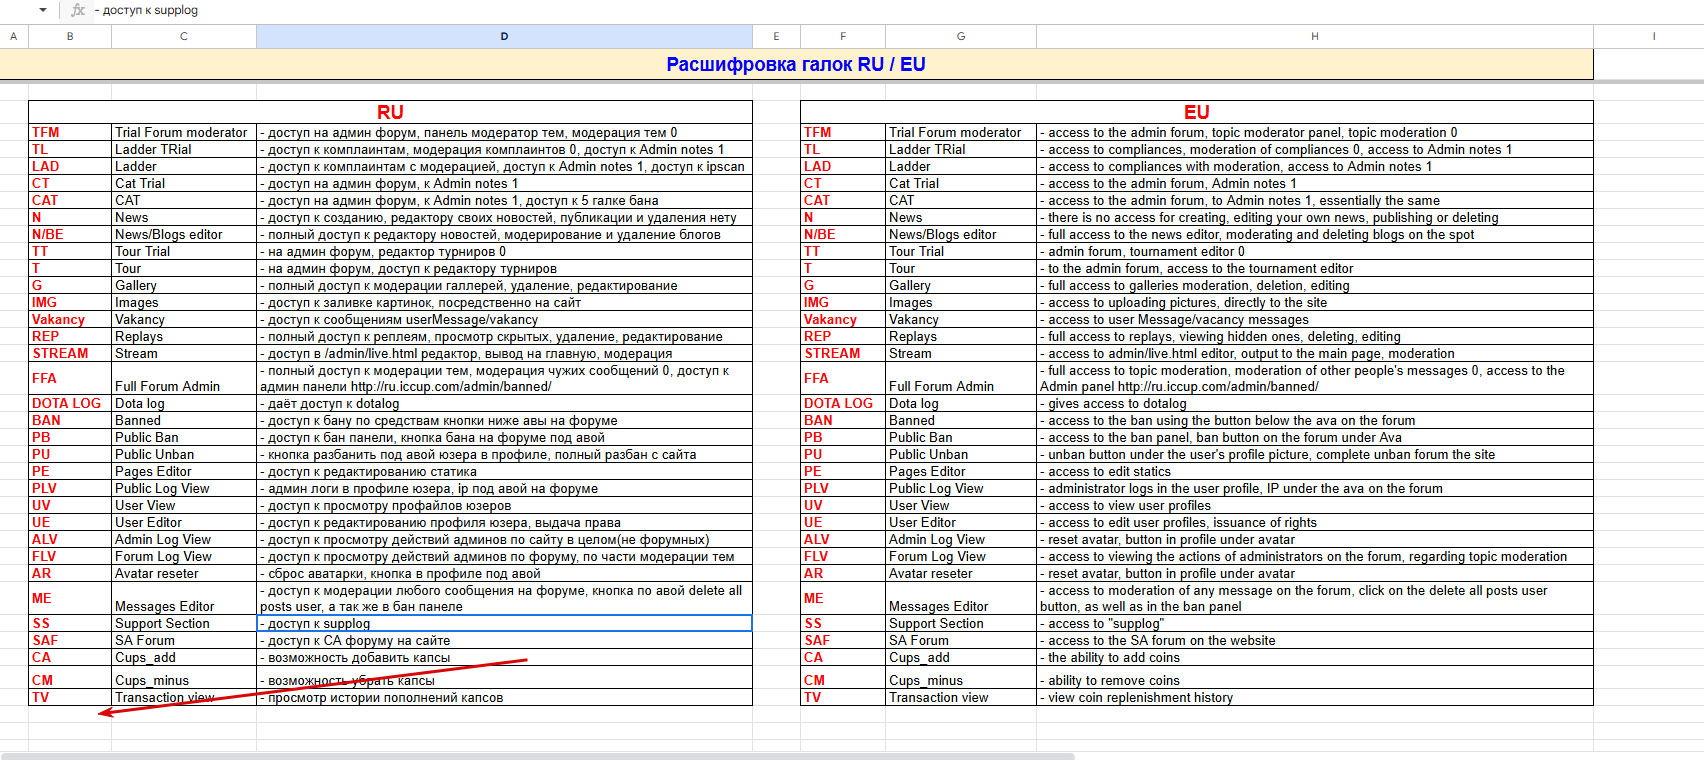This screenshot has height=760, width=1704.
Task: Select column A header
Action: 14,36
